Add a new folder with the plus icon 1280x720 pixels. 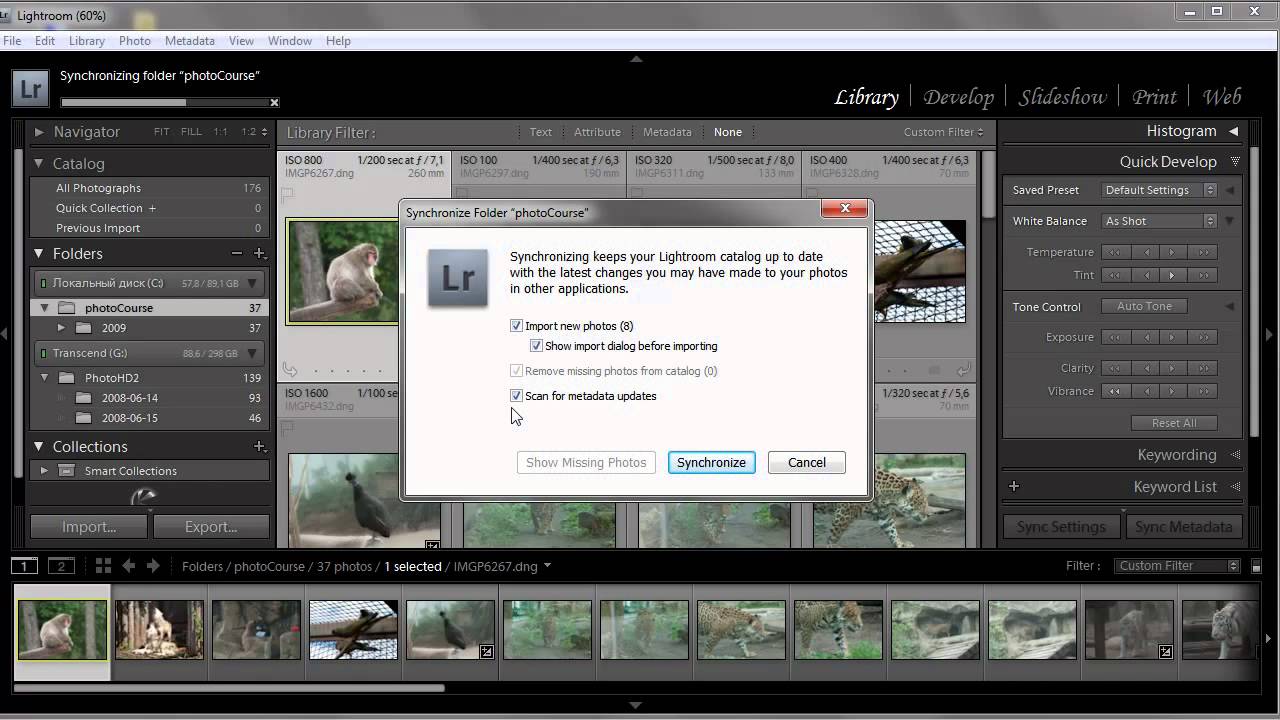click(259, 254)
